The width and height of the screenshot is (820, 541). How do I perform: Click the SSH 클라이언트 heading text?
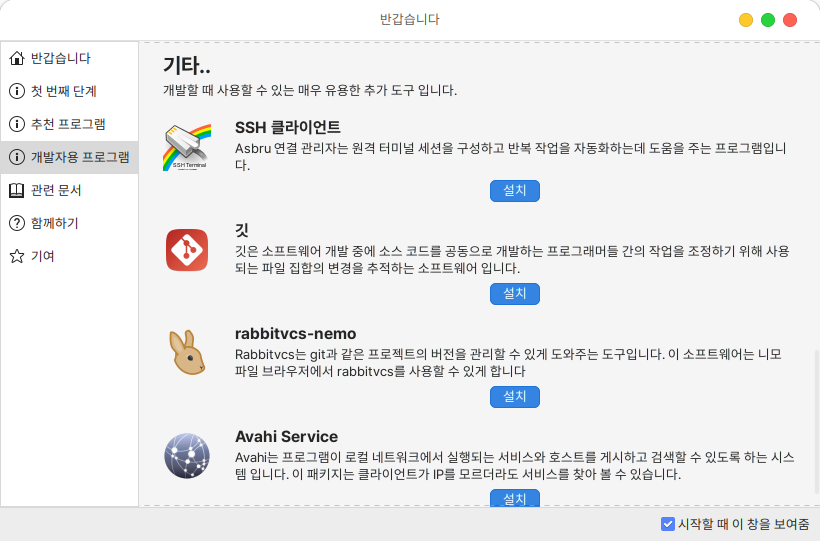[288, 127]
